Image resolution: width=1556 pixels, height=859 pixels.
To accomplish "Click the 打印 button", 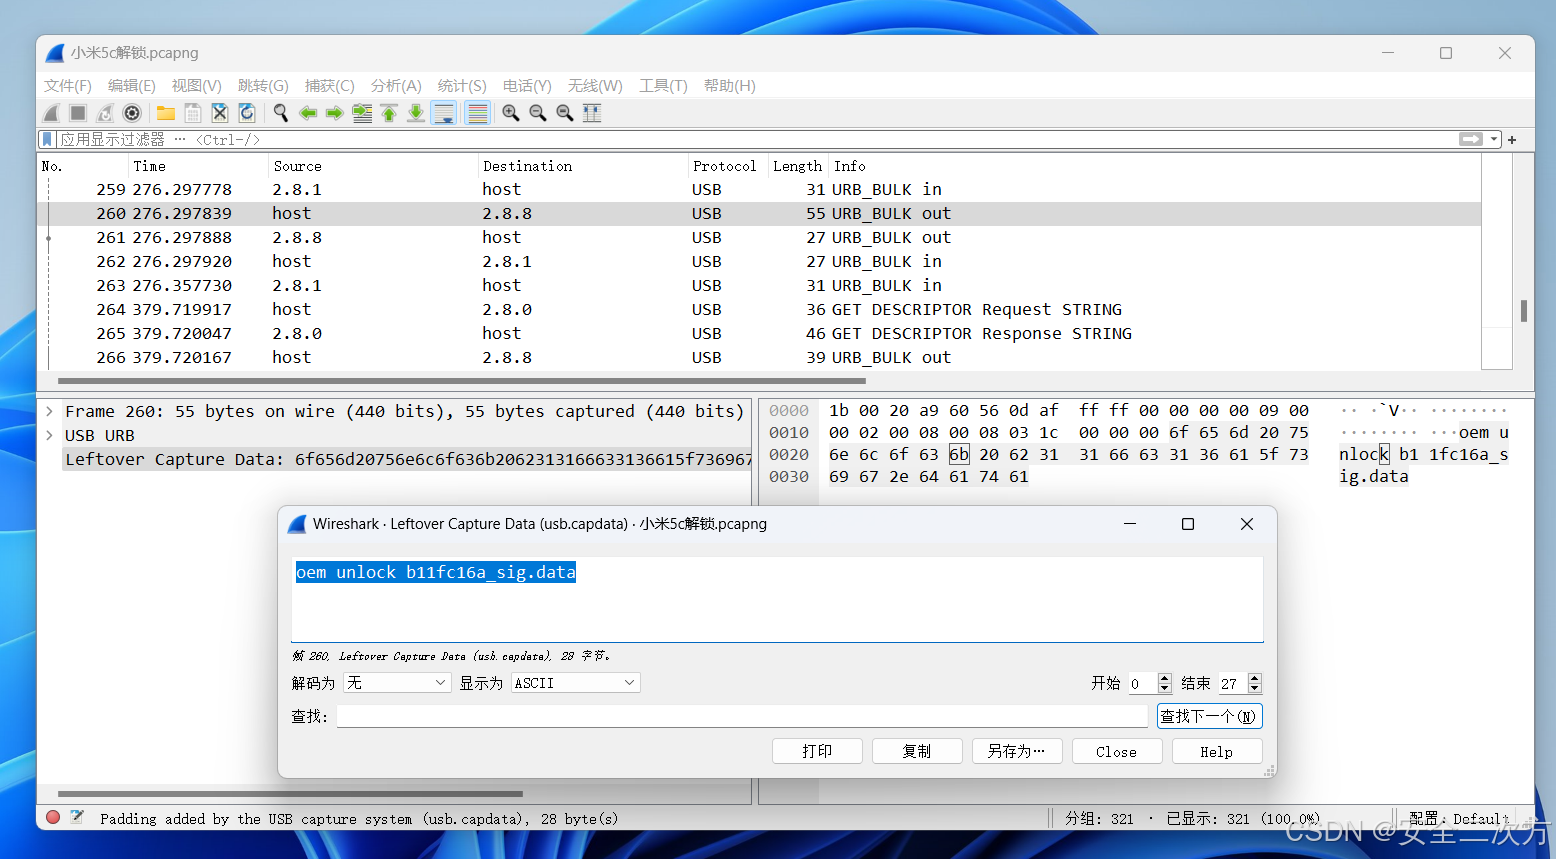I will [817, 751].
